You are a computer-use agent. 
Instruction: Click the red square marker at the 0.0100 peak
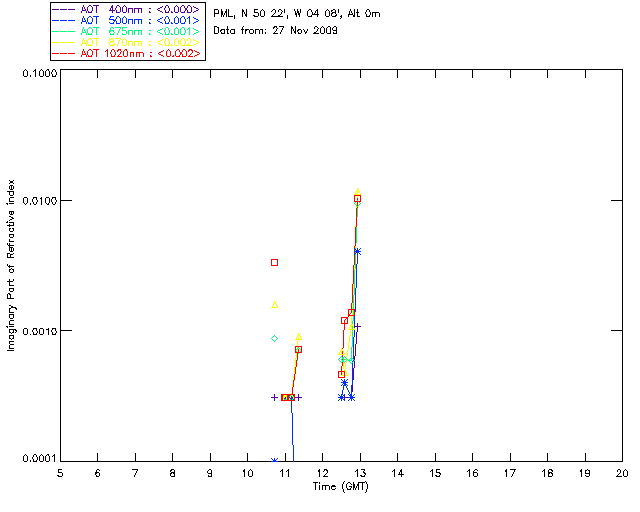pos(358,199)
